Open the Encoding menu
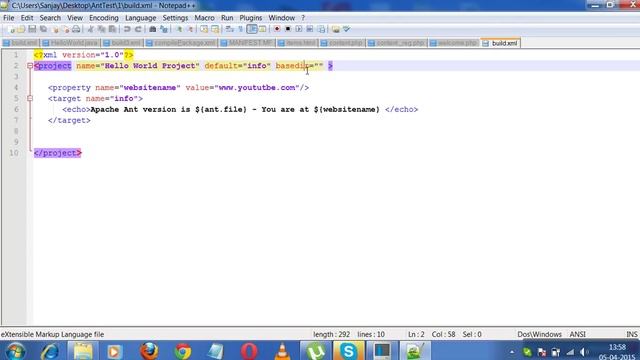 [x=104, y=18]
